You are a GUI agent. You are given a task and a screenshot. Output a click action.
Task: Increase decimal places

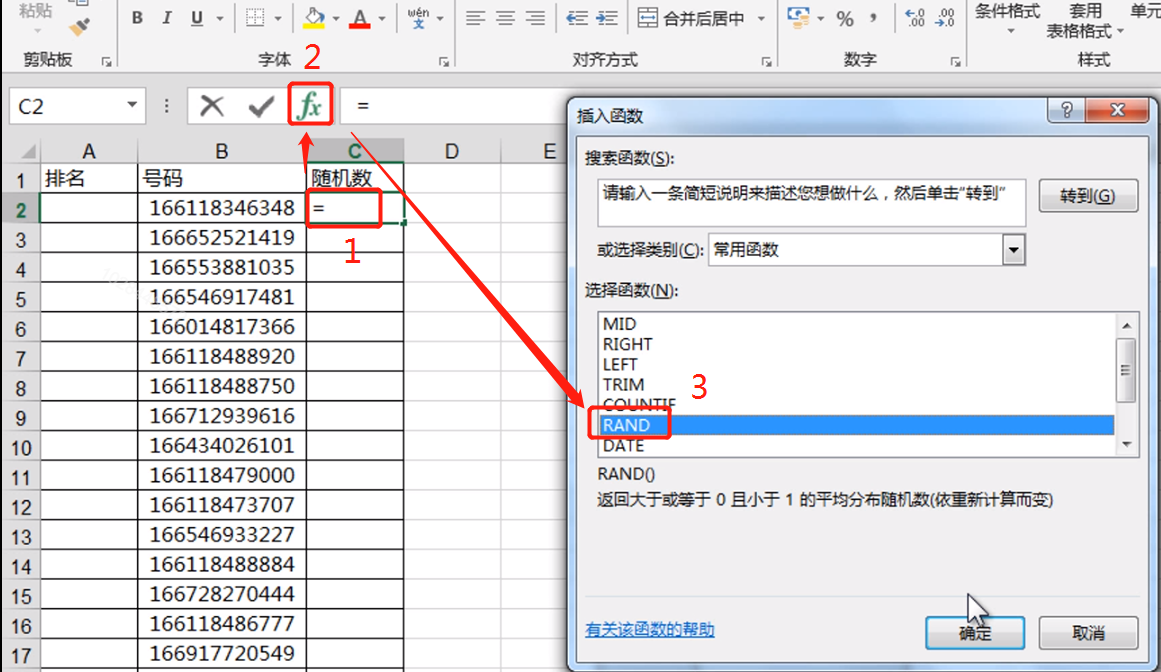click(915, 18)
